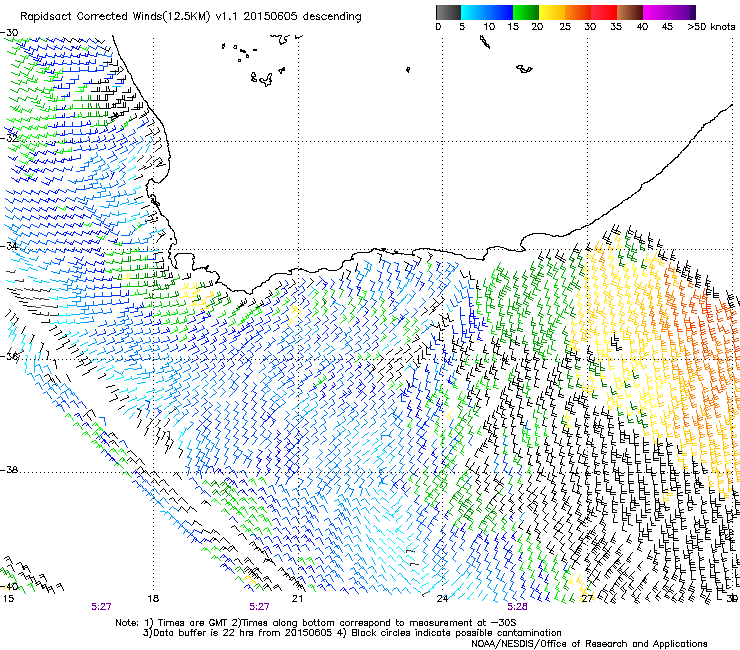This screenshot has height=650, width=740.
Task: Click the NOAA/NESDIS credit line
Action: click(589, 643)
